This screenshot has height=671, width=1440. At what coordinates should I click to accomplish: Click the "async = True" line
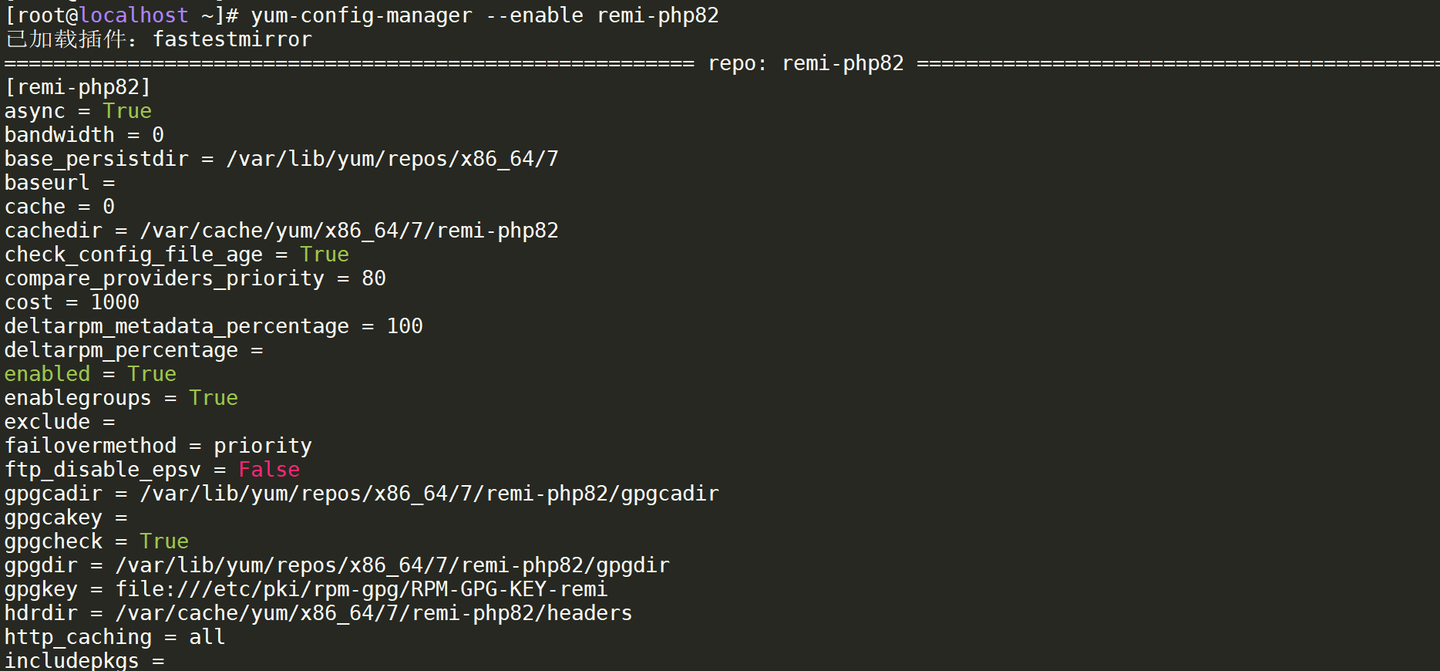coord(78,111)
